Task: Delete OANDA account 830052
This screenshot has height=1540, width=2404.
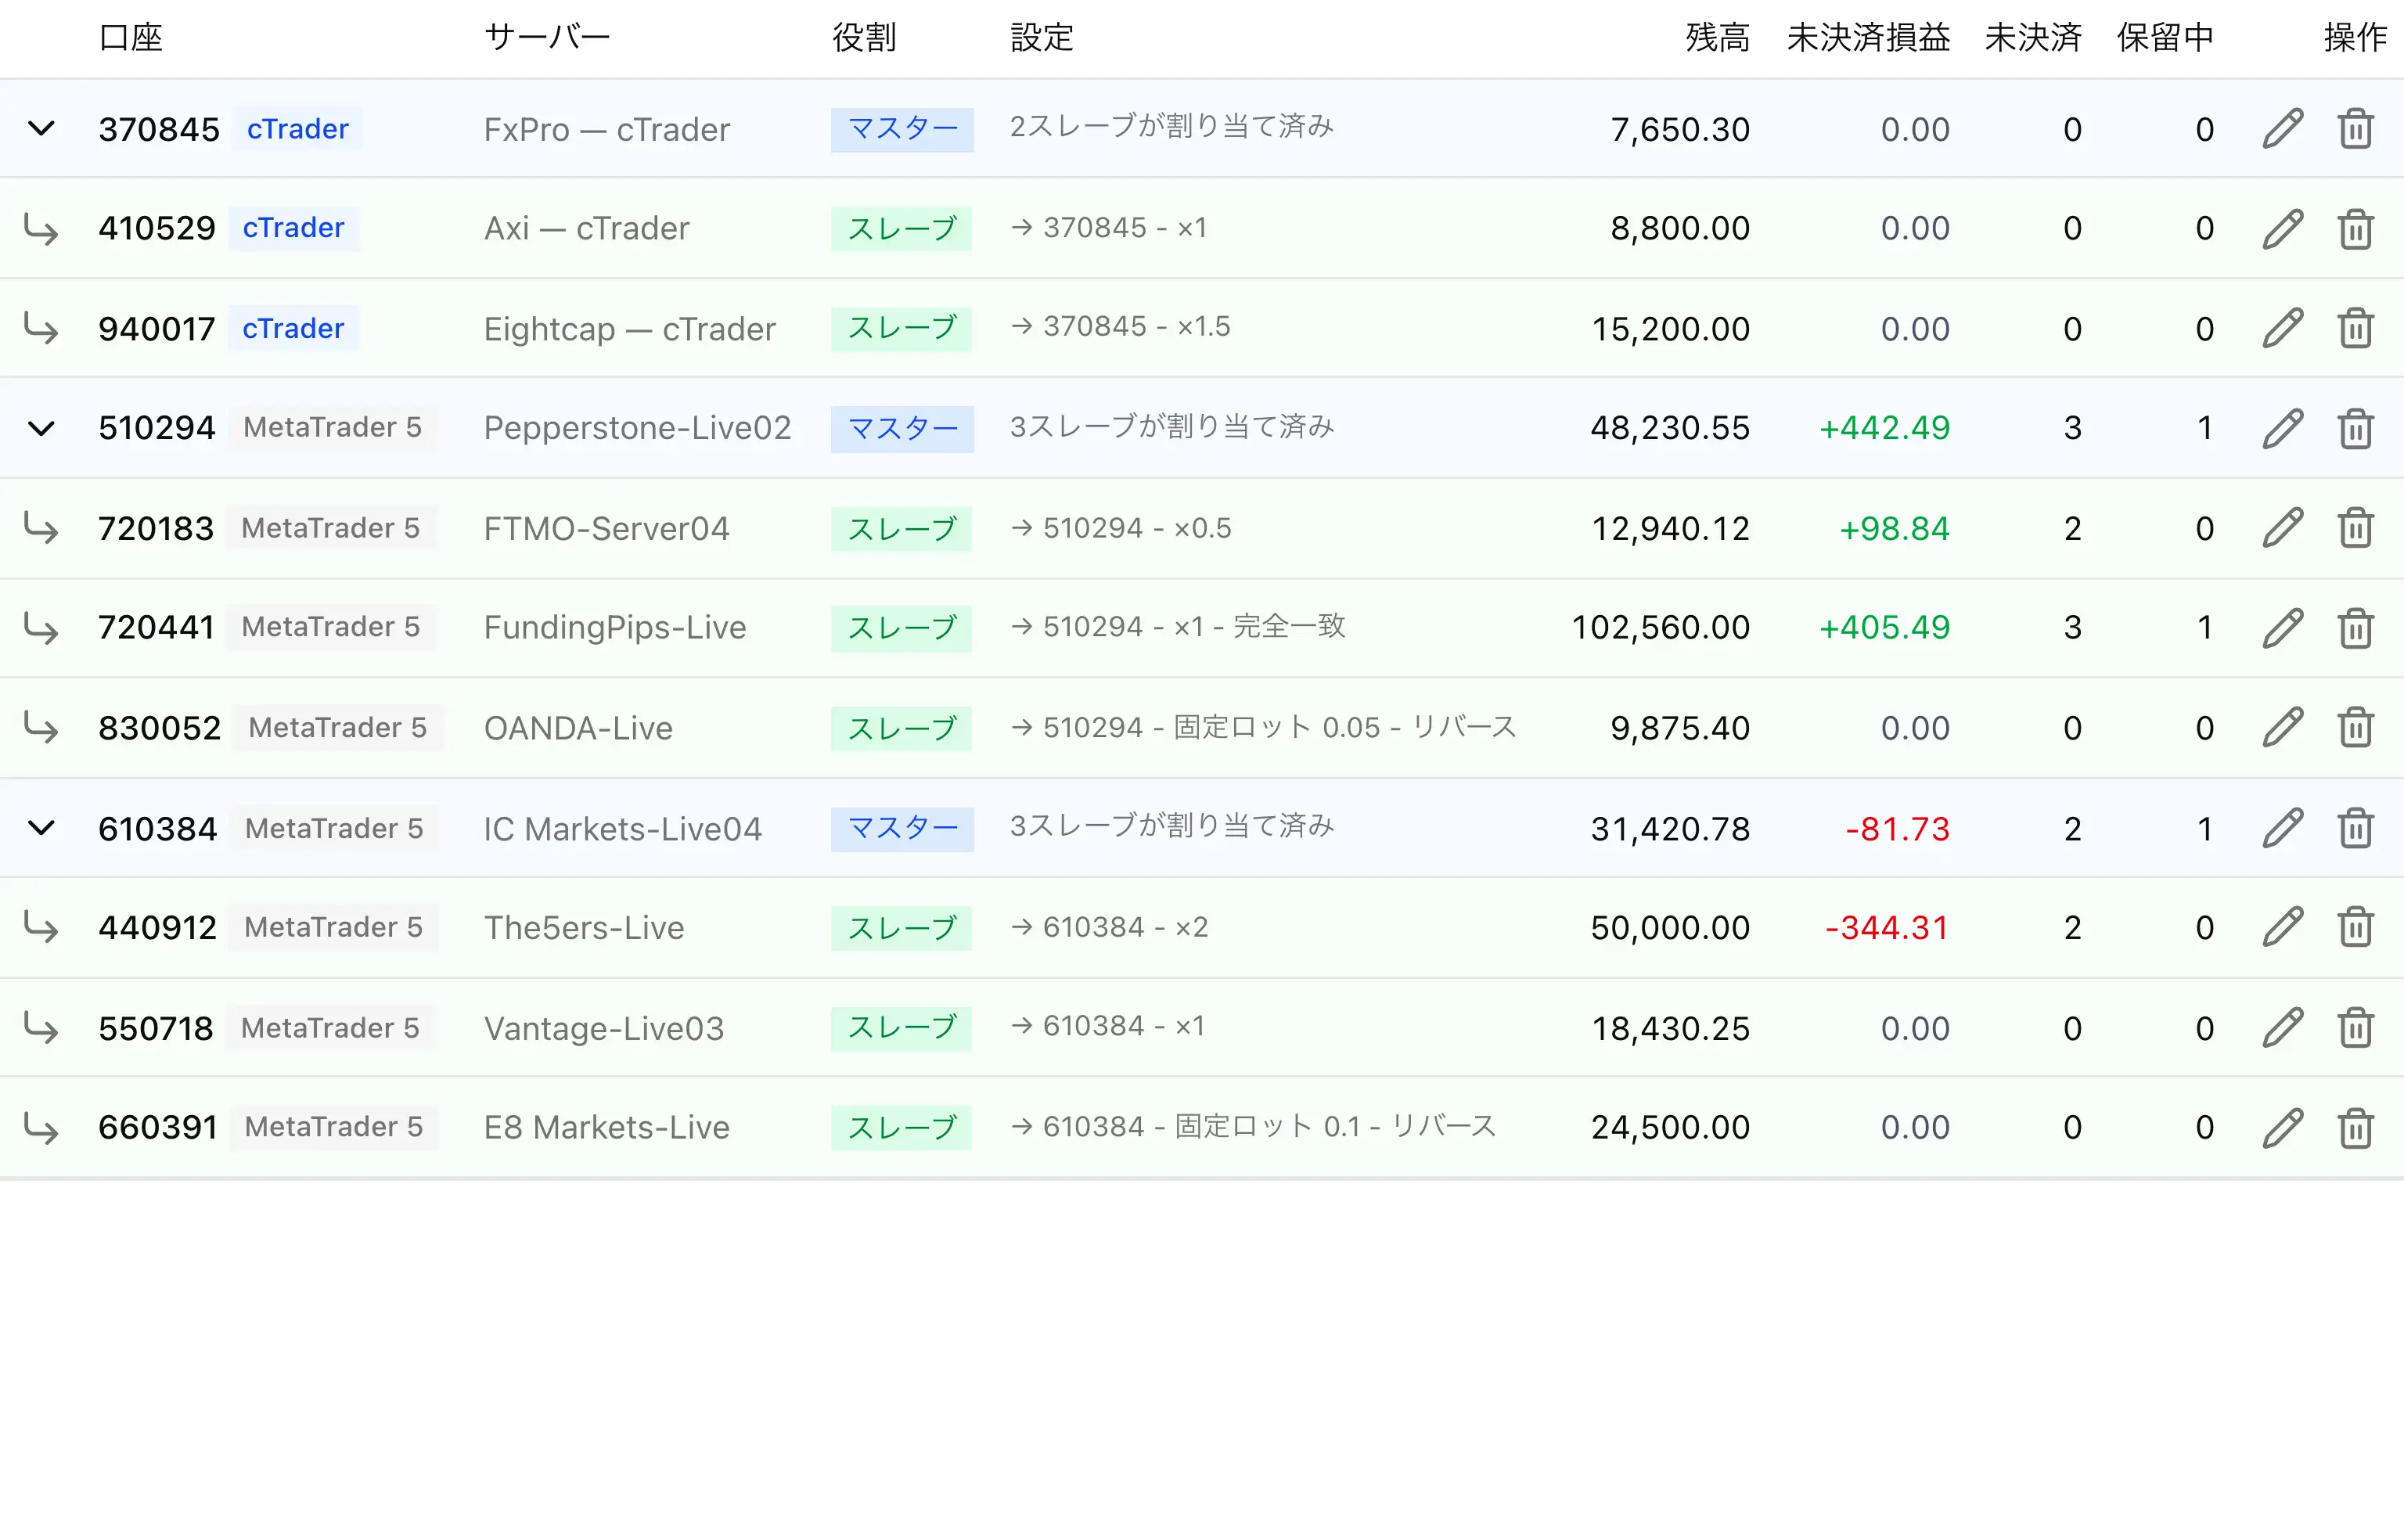Action: (x=2356, y=727)
